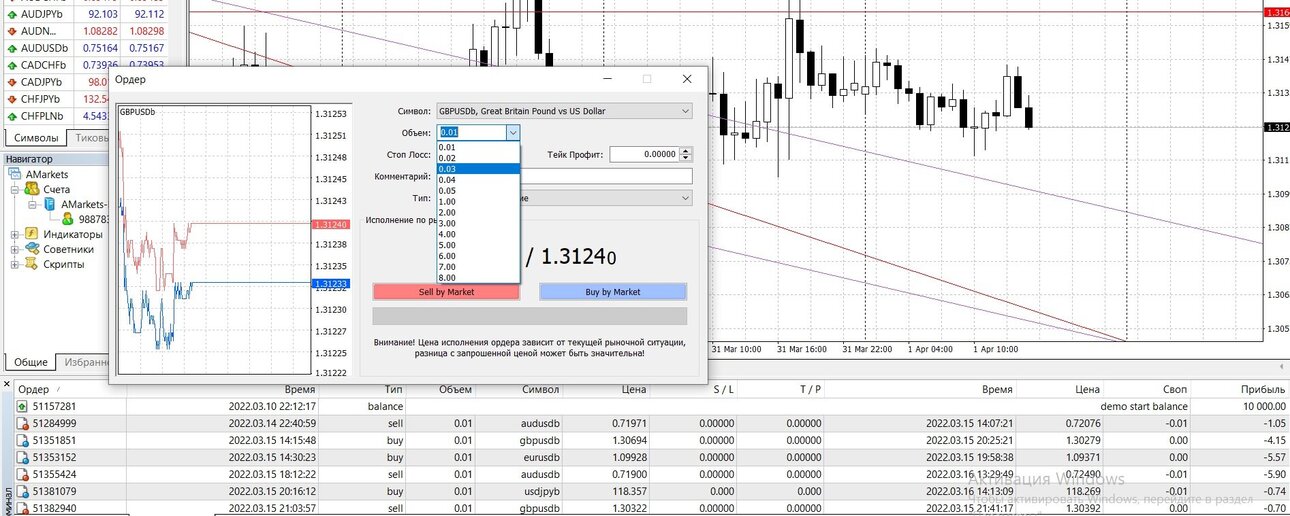Click the Объем volume input field

[470, 132]
